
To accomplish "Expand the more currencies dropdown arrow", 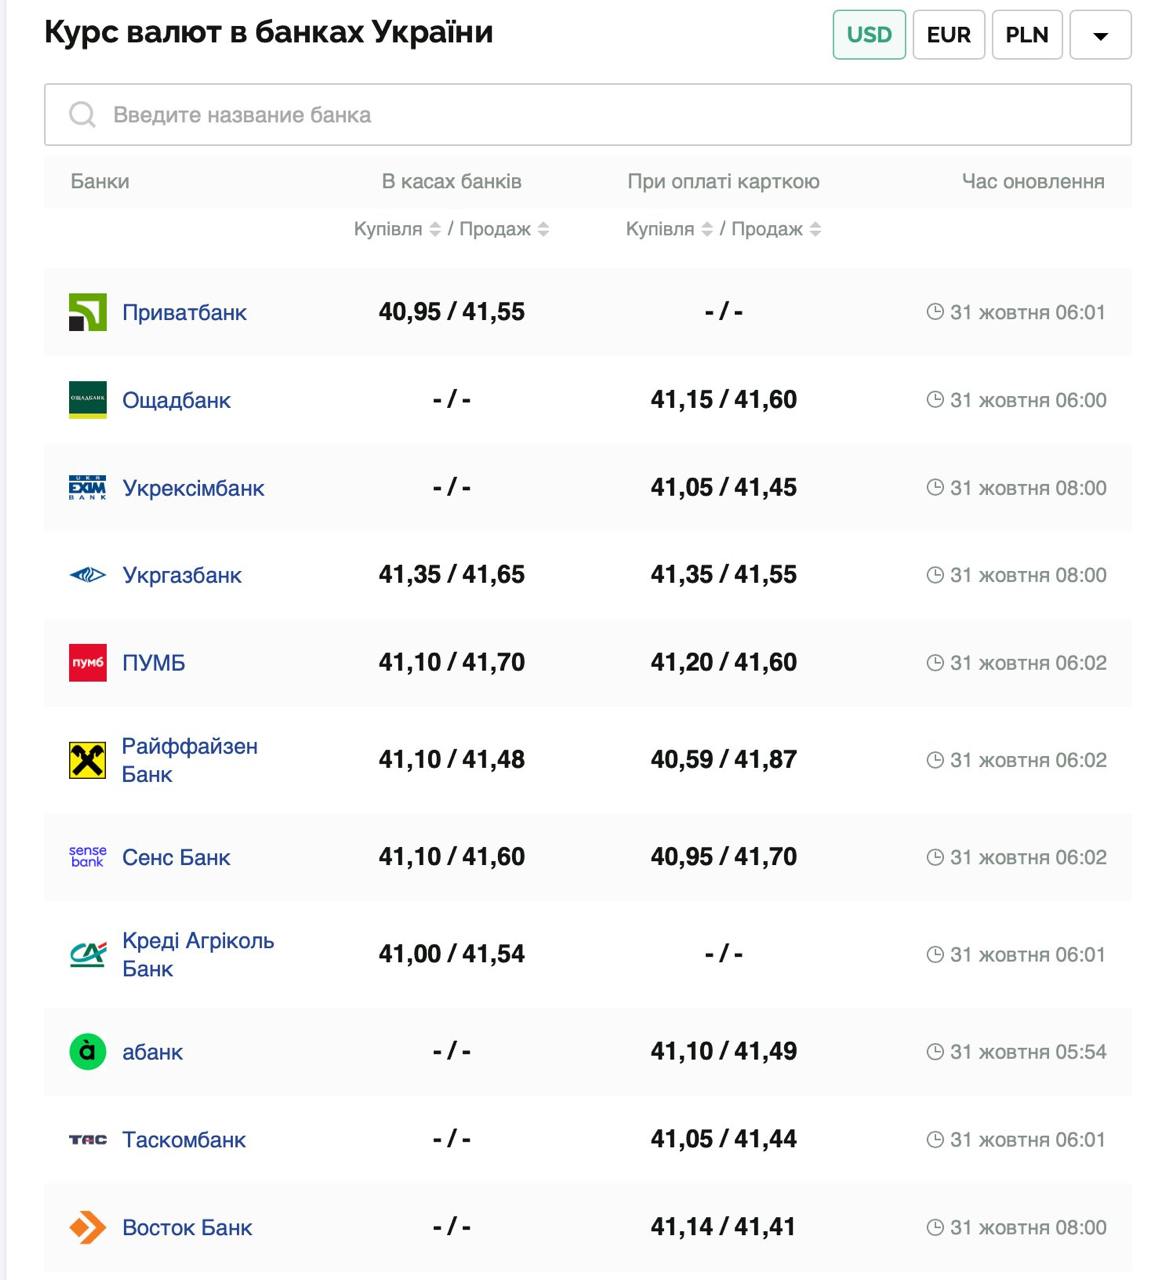I will (x=1100, y=35).
